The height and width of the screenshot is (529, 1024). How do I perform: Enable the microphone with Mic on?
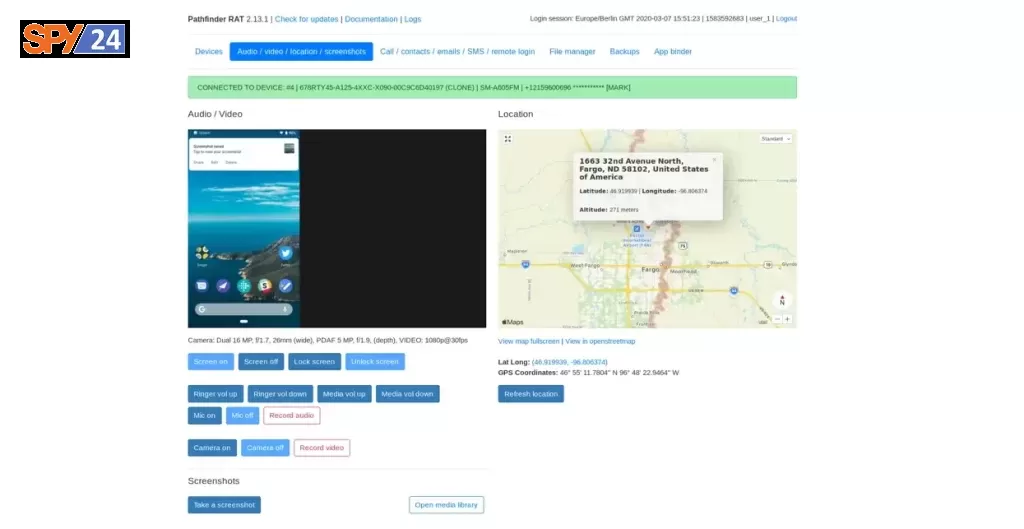click(204, 415)
